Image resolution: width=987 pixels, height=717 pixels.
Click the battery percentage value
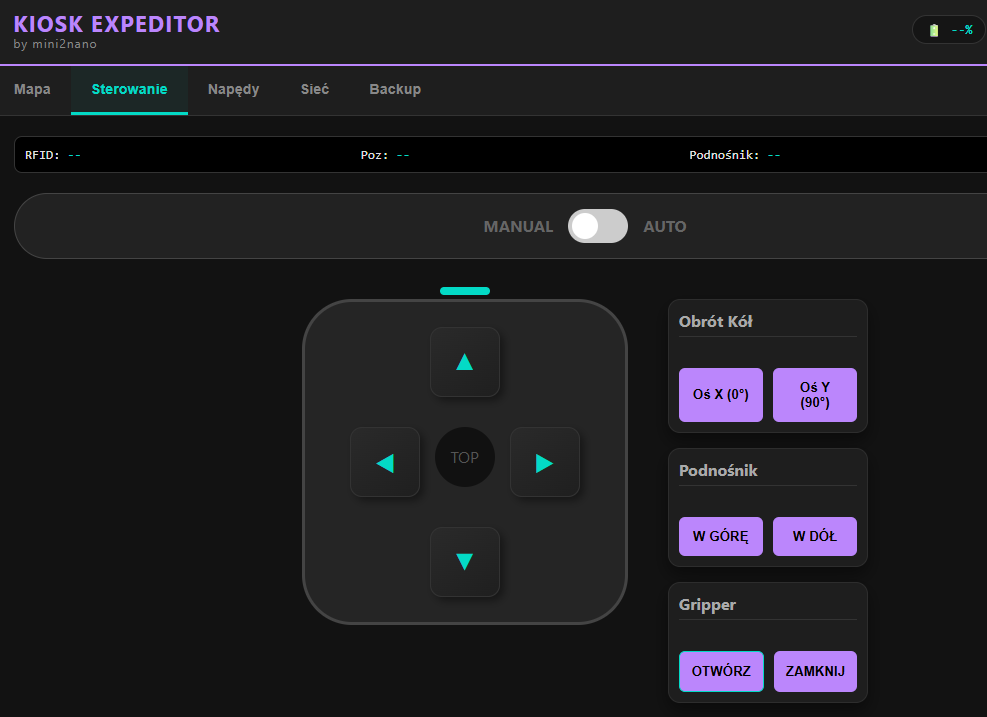[x=962, y=30]
